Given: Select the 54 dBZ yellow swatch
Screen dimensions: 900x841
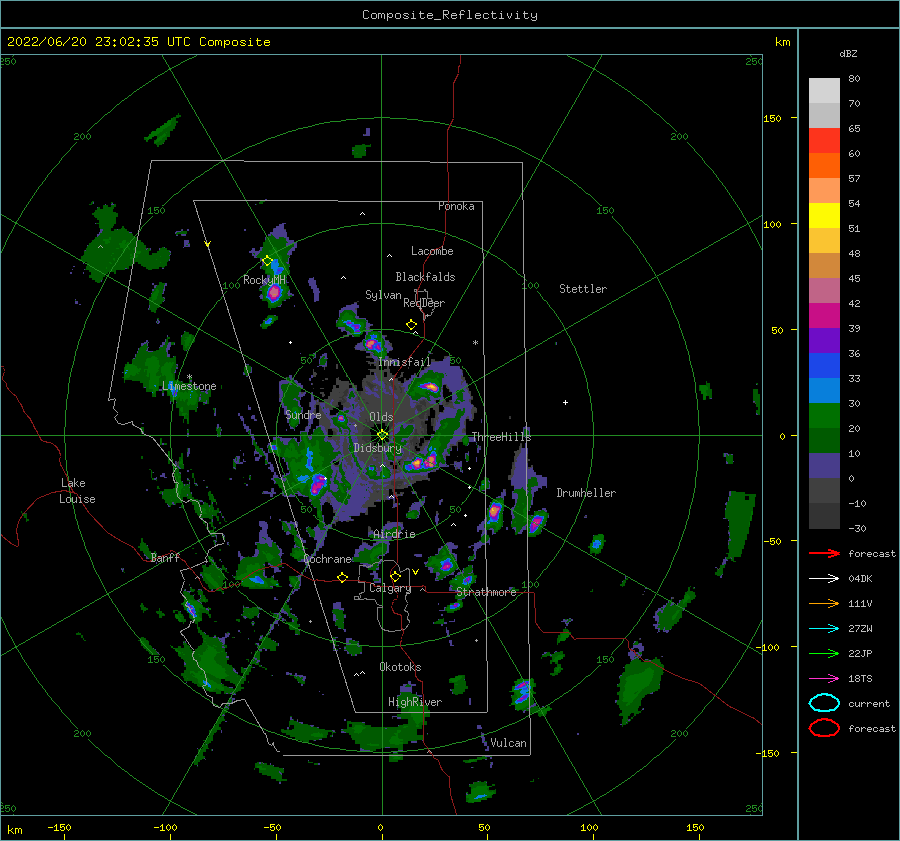Looking at the screenshot, I should point(824,215).
